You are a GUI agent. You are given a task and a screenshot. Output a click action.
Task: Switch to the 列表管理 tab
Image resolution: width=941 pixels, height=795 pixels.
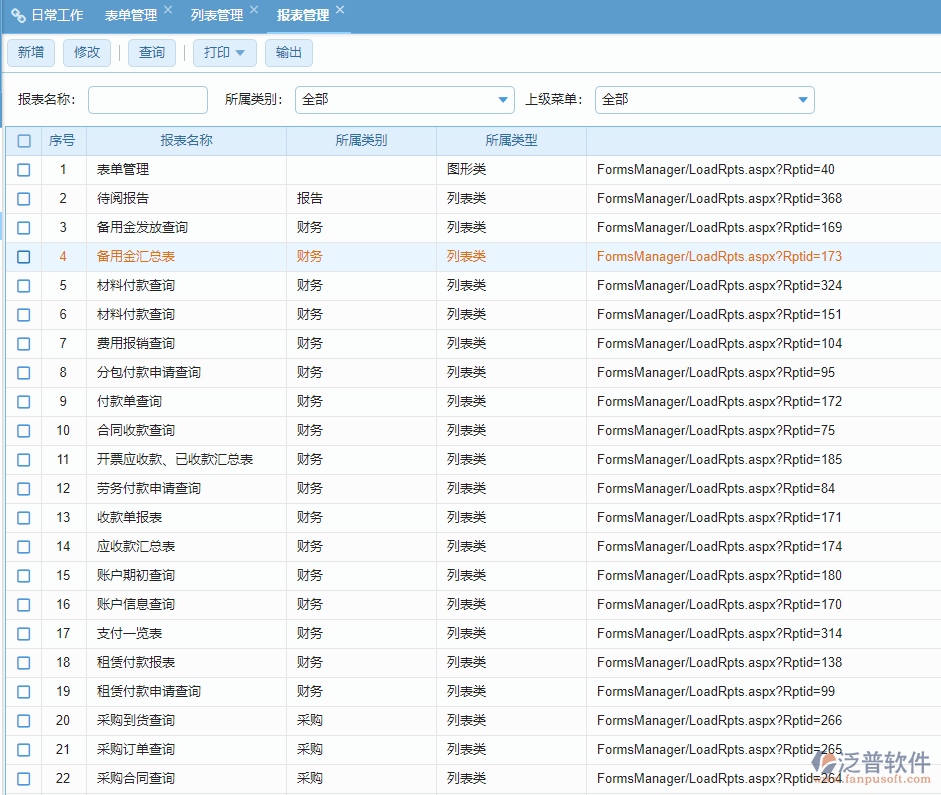click(x=219, y=15)
